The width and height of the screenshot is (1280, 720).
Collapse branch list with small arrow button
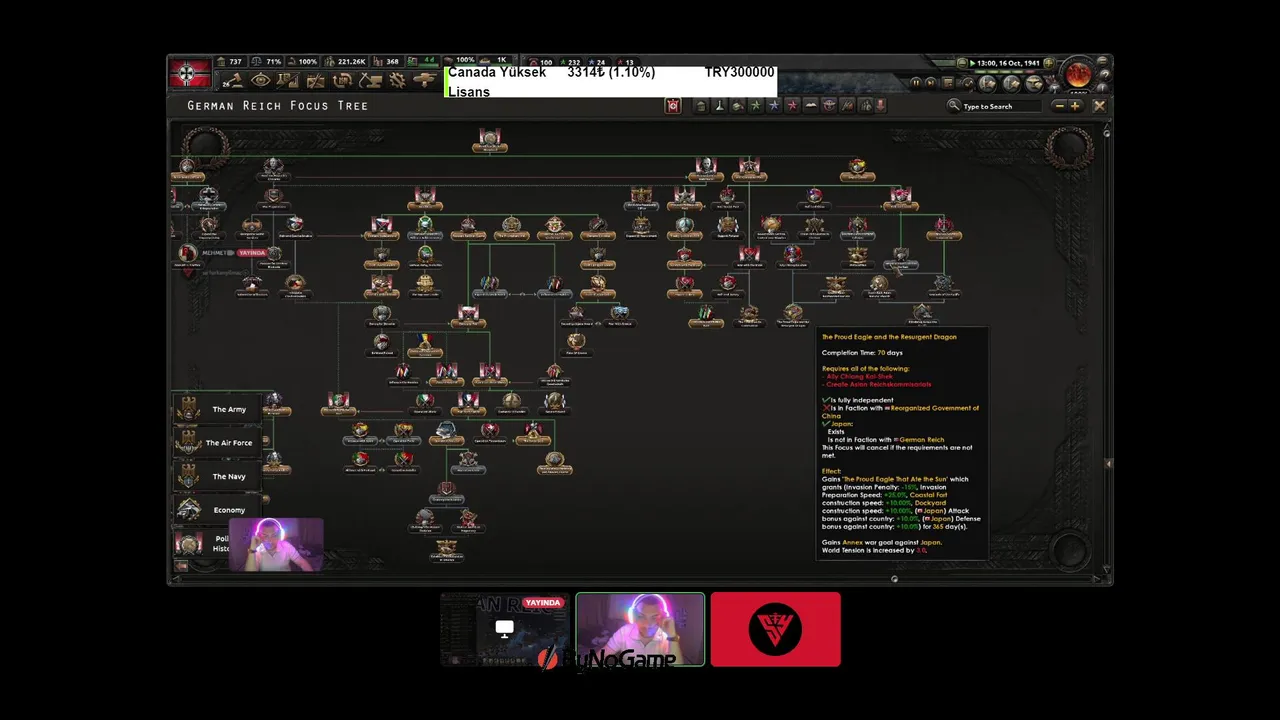pyautogui.click(x=181, y=567)
